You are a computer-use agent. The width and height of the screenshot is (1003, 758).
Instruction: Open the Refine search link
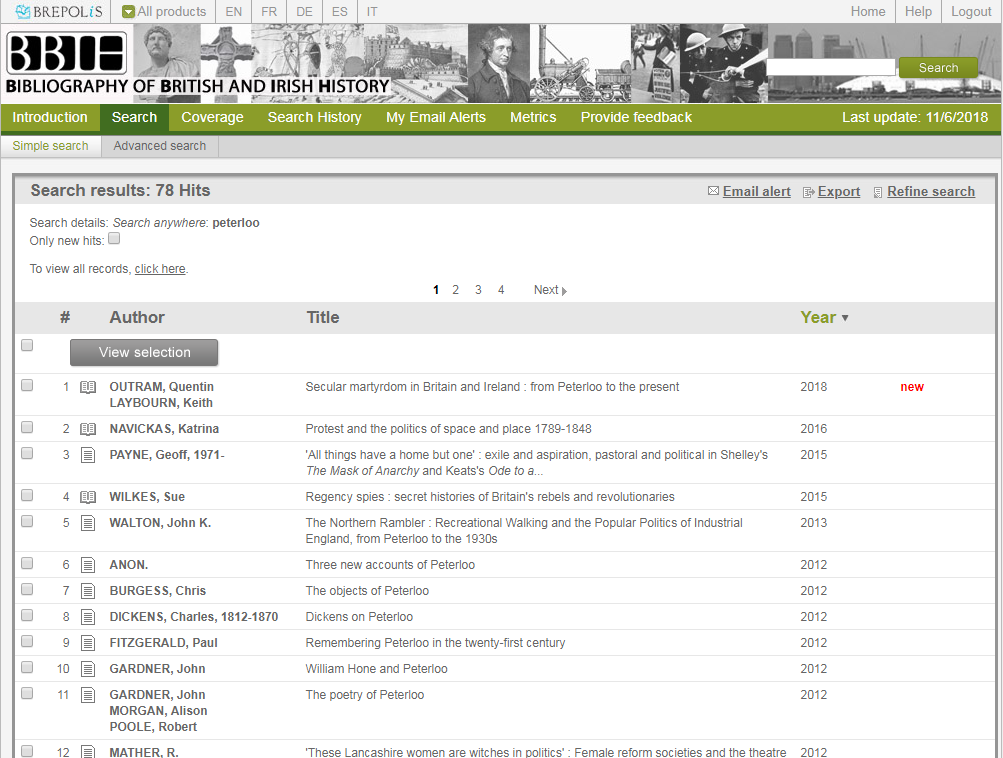click(930, 192)
